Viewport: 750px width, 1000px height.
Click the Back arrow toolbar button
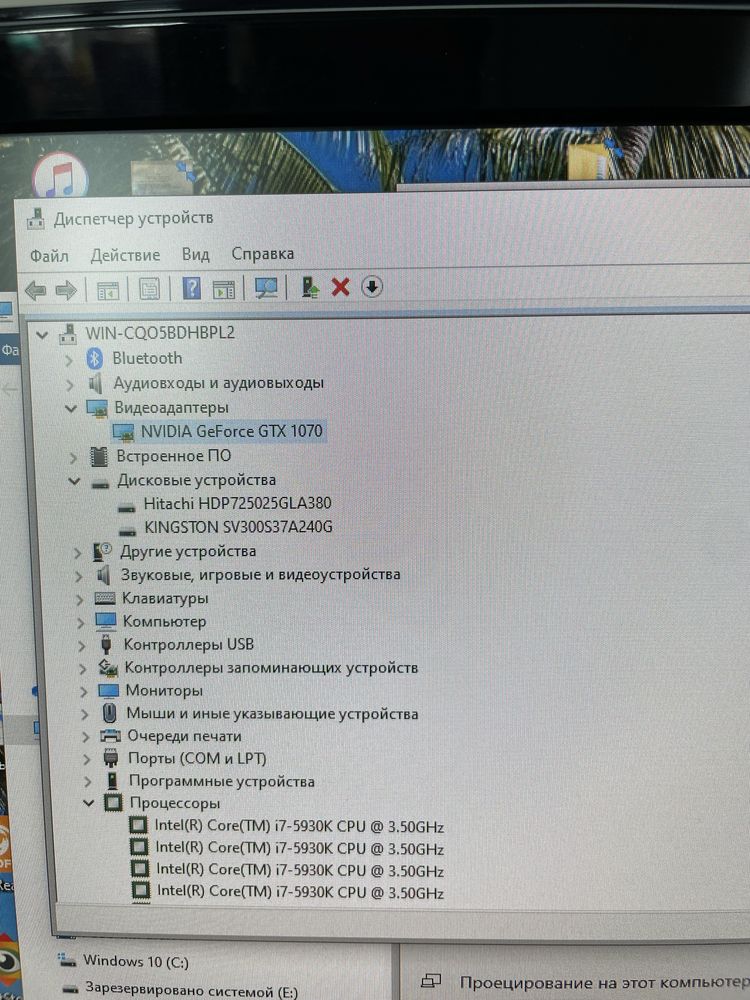point(35,290)
